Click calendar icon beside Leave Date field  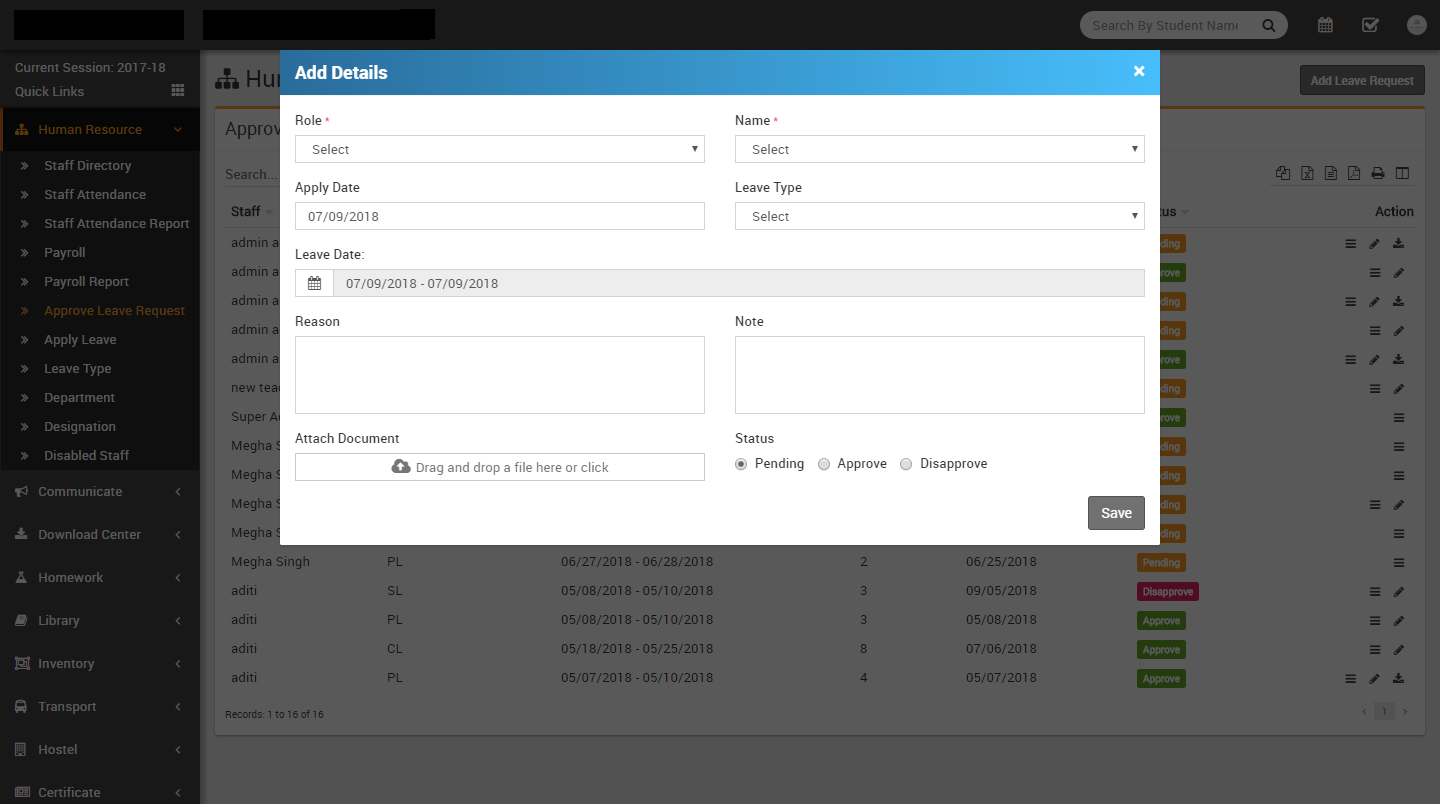click(314, 283)
